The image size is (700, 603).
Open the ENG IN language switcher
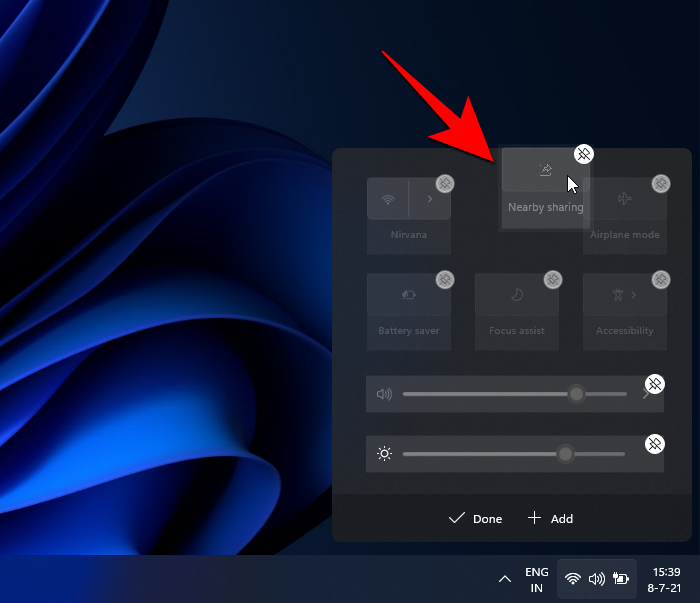point(536,580)
